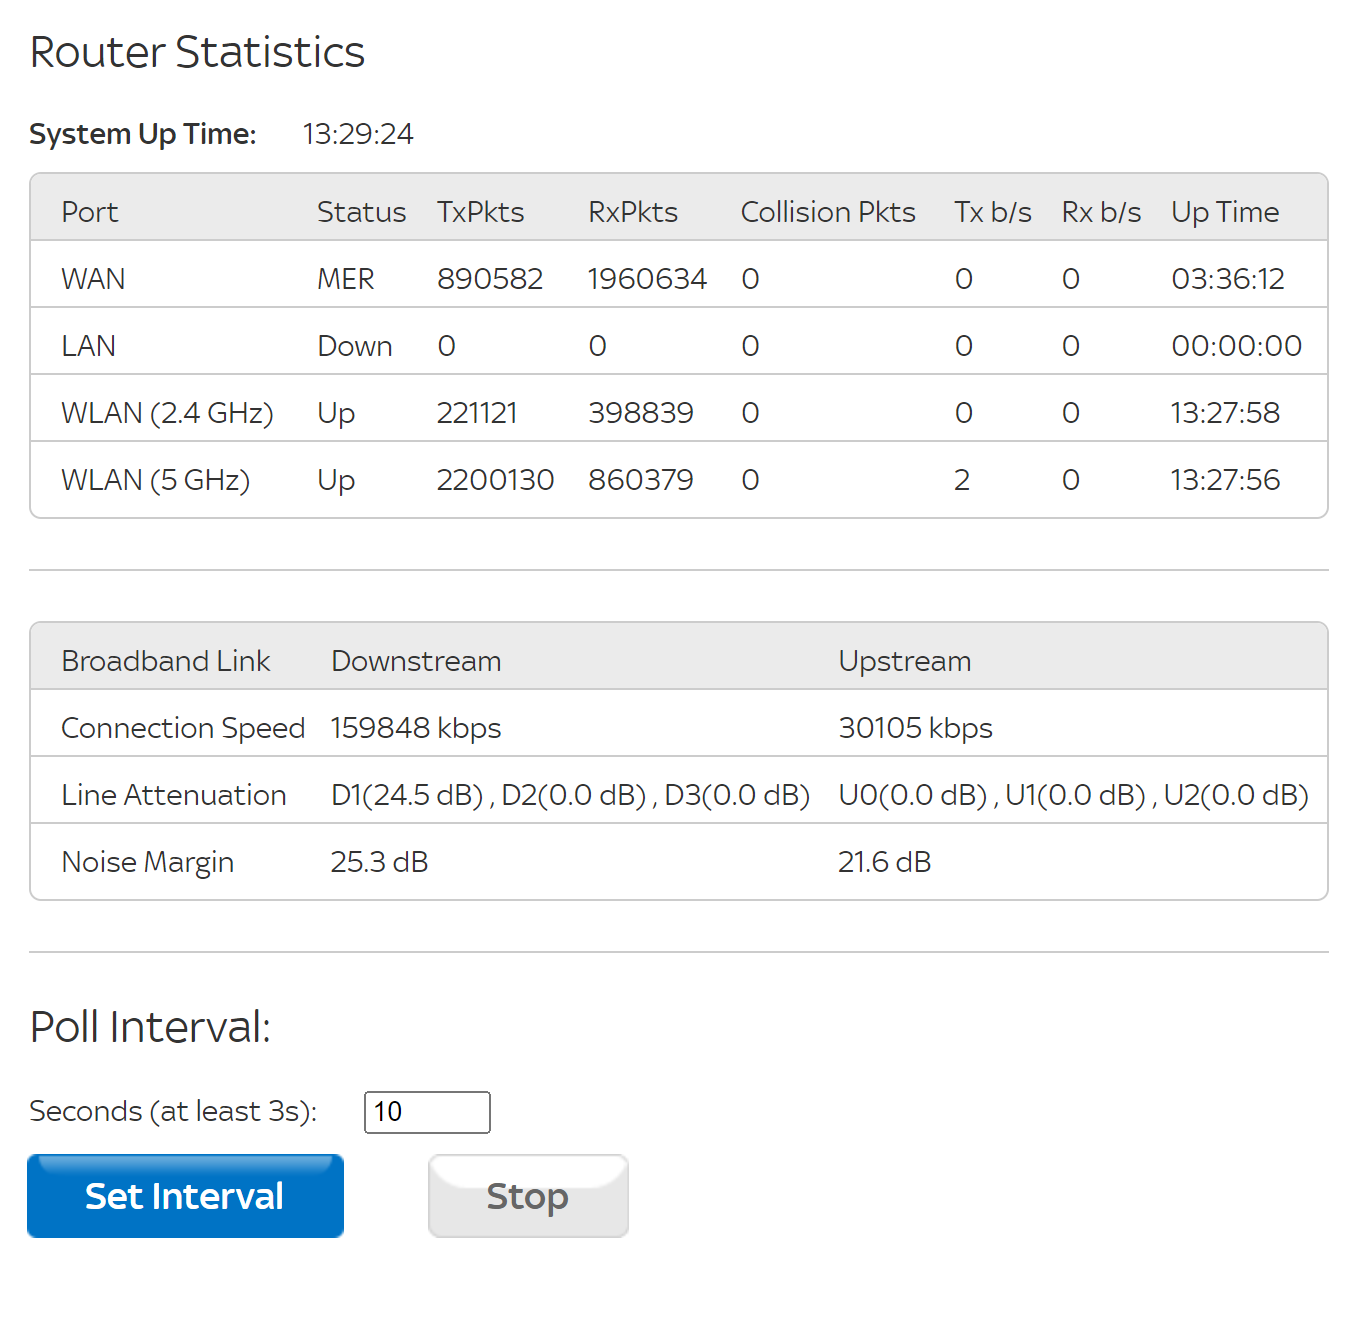Click the Status column header

tap(361, 211)
